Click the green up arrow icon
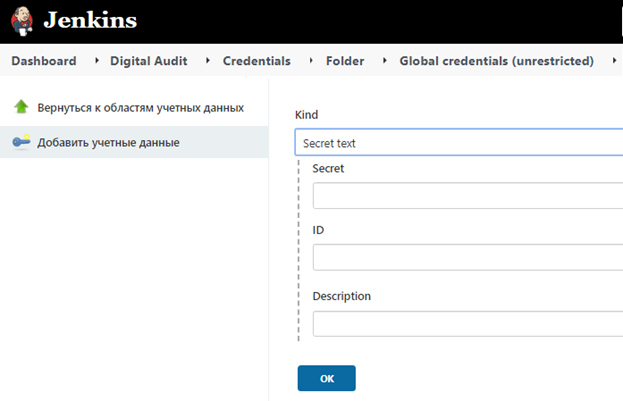The height and width of the screenshot is (401, 623). tap(21, 107)
